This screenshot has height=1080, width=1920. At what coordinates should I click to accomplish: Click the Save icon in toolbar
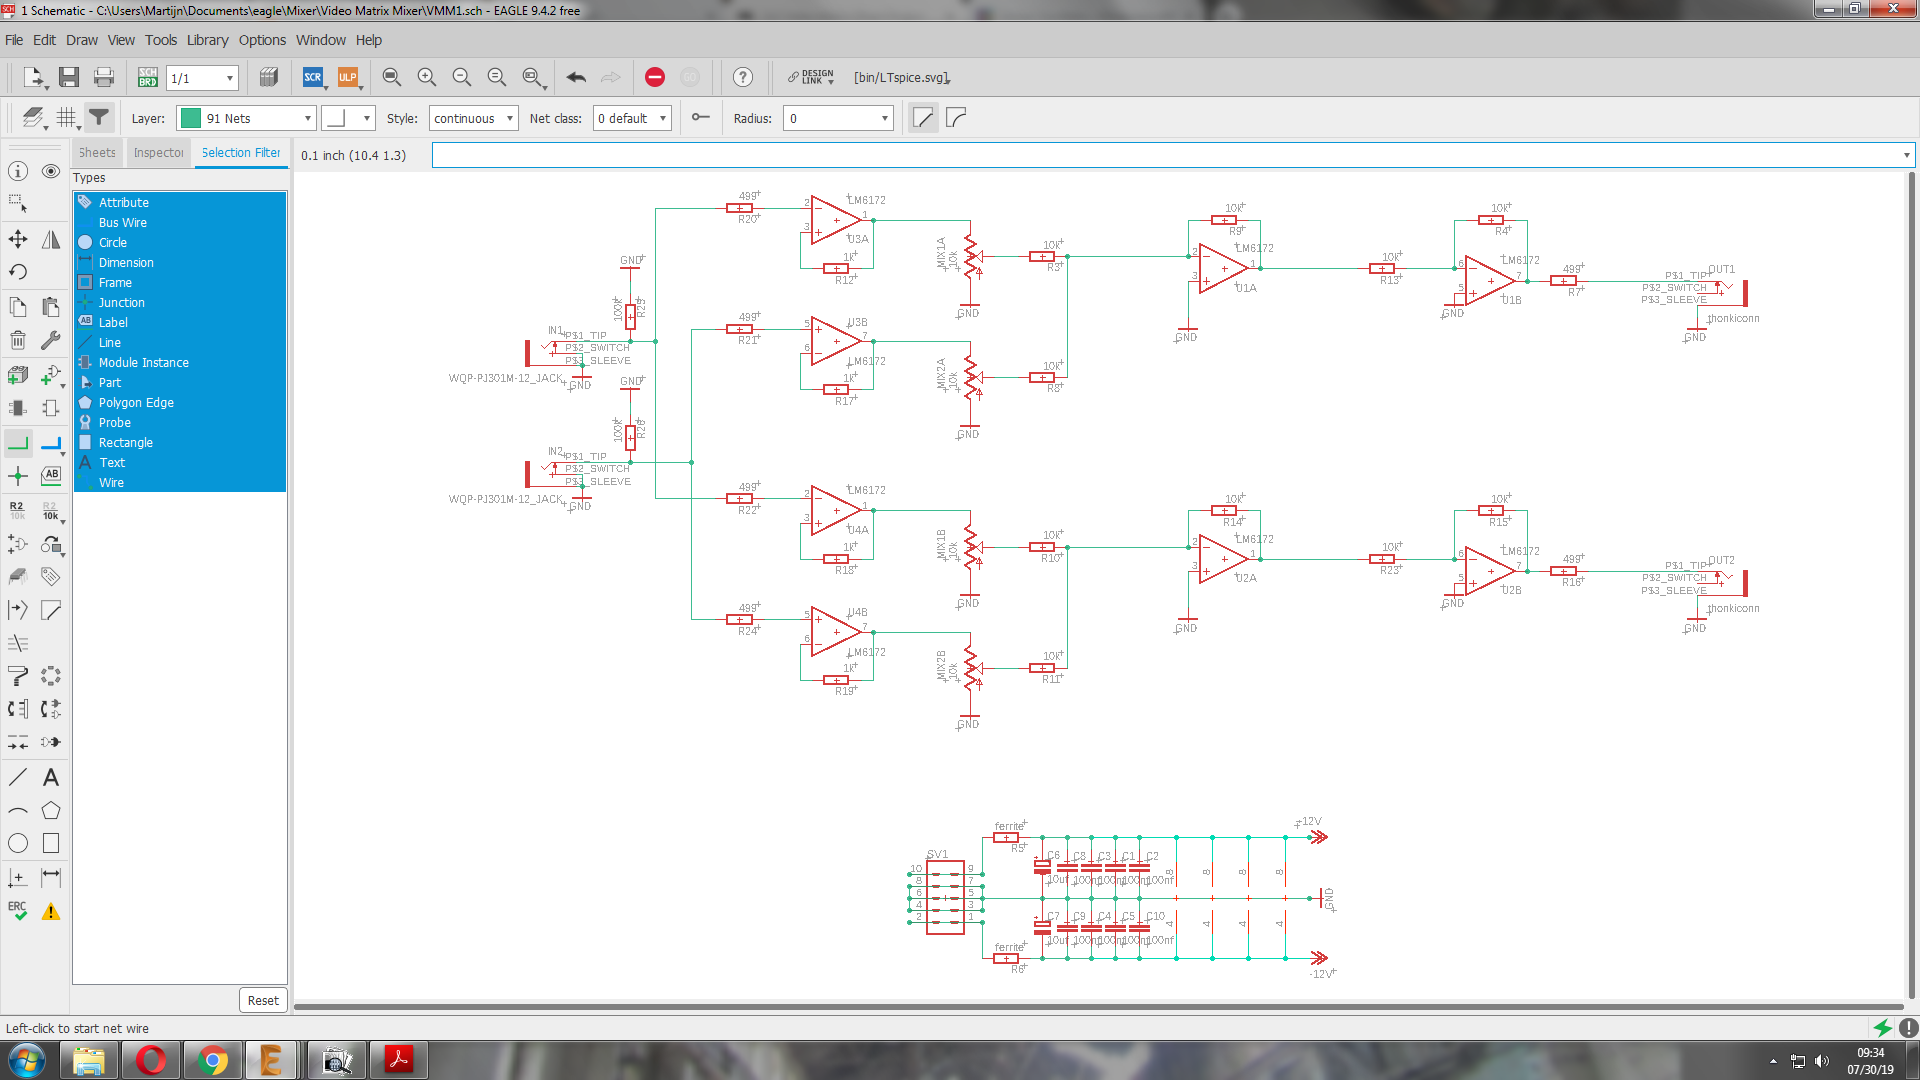(x=69, y=77)
